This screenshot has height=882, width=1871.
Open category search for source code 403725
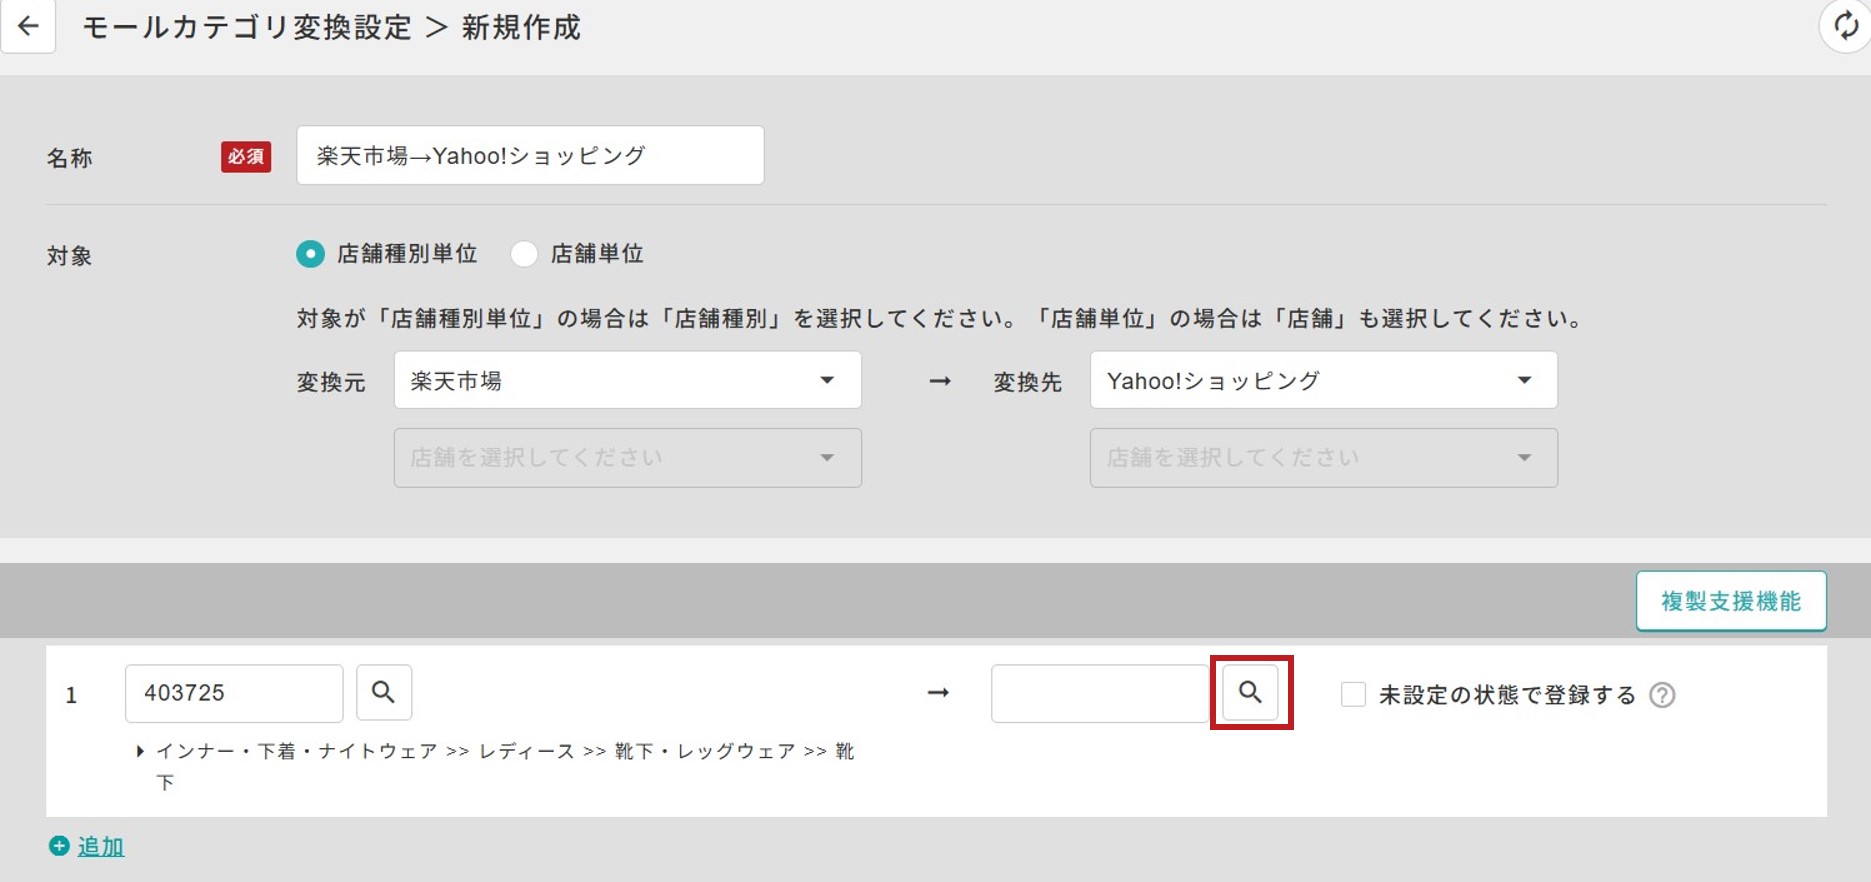pos(384,692)
